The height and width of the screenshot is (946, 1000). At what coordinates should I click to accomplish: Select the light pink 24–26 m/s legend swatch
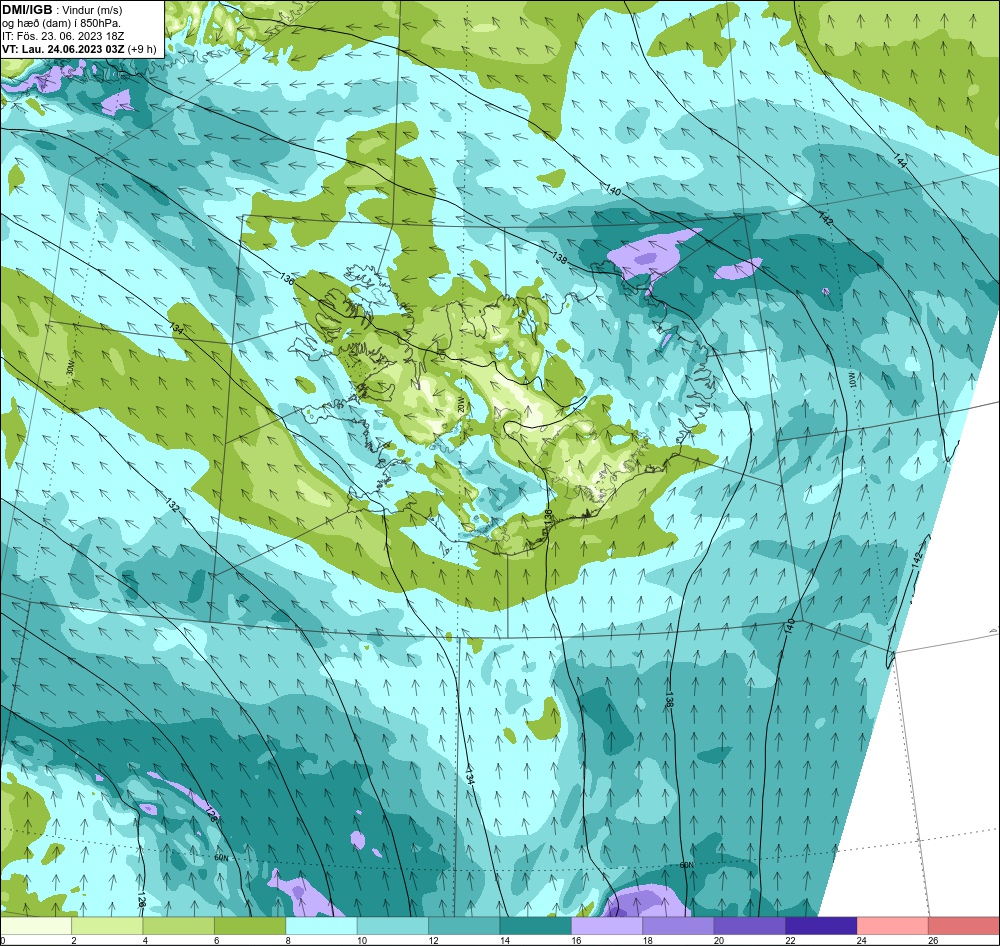tap(893, 926)
